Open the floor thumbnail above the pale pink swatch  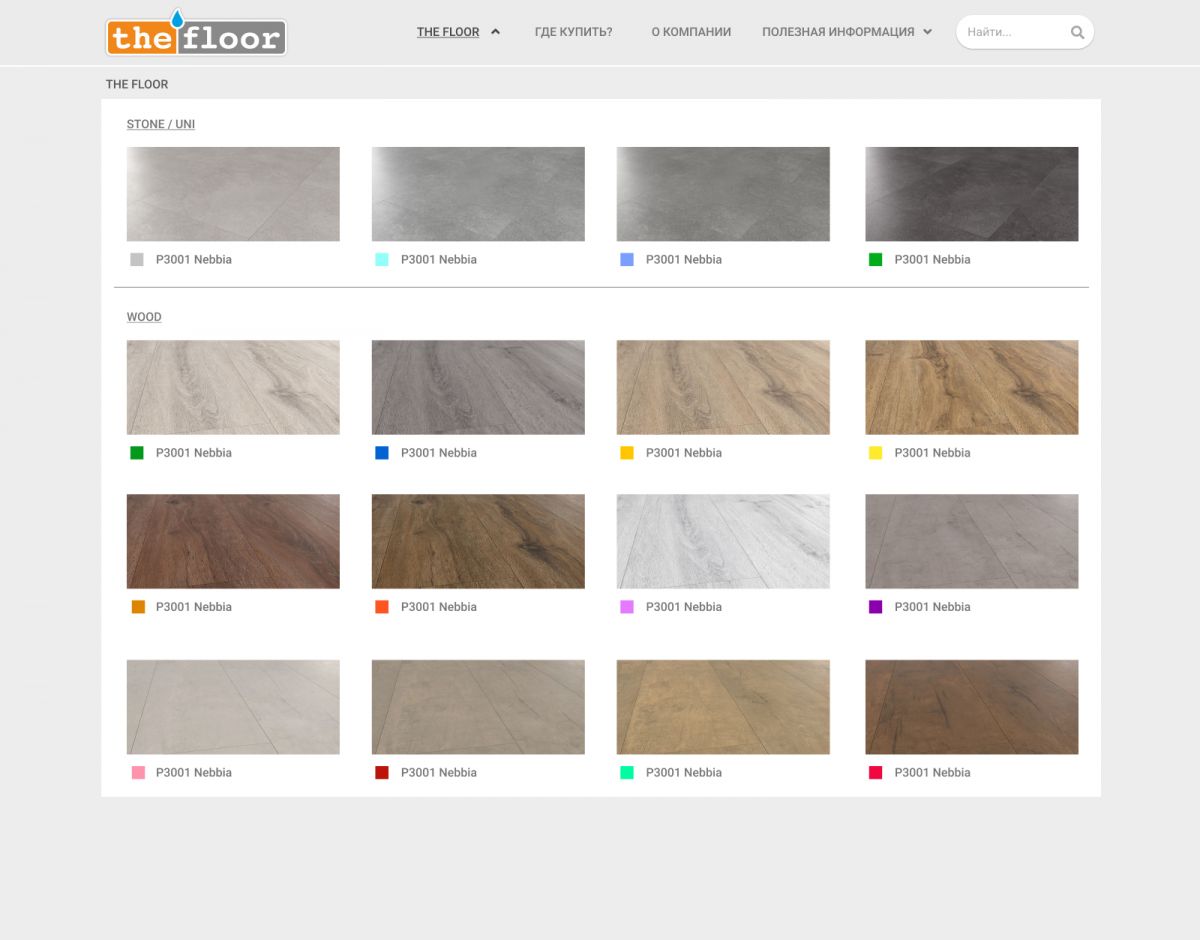(233, 707)
